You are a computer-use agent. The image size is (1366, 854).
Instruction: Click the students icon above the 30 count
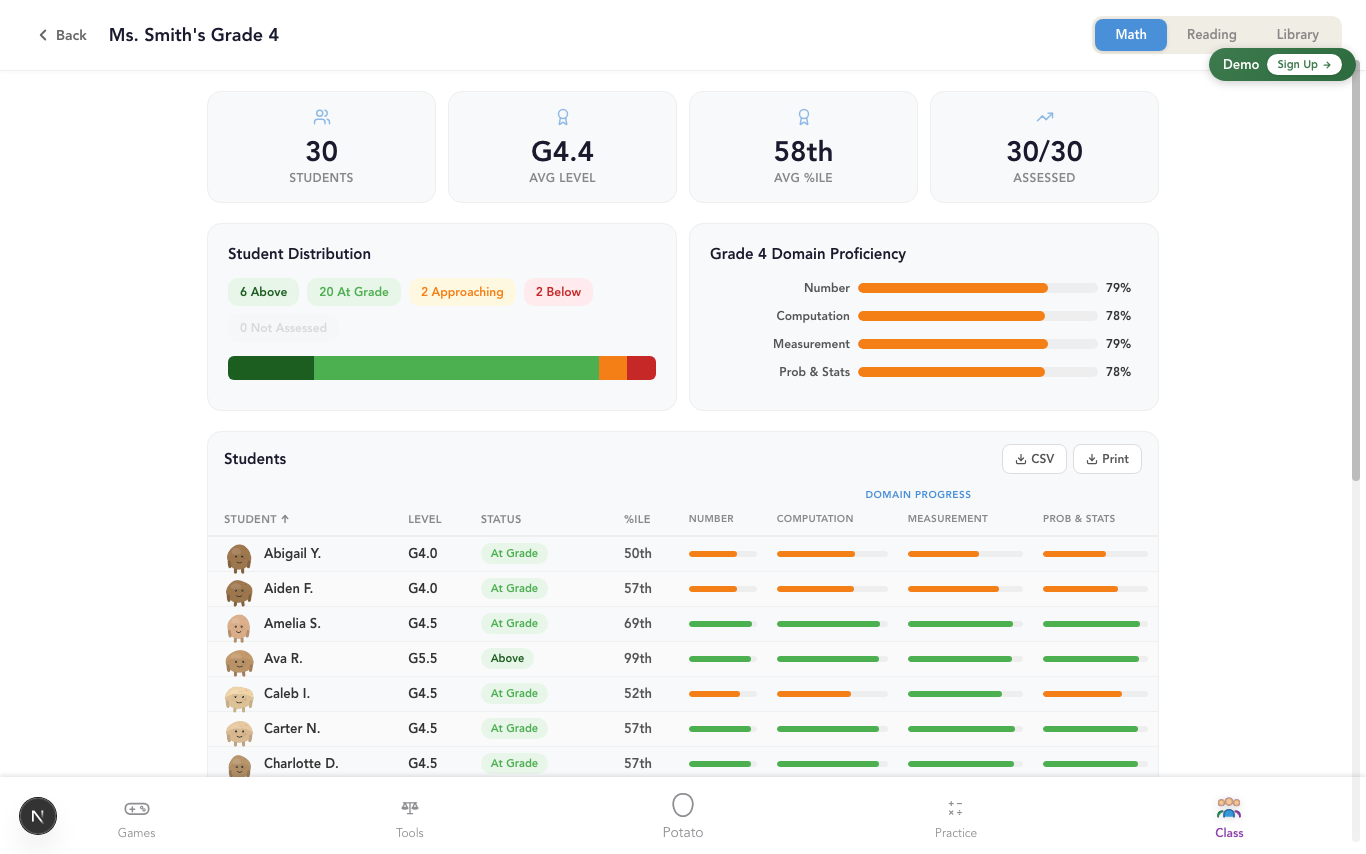321,116
